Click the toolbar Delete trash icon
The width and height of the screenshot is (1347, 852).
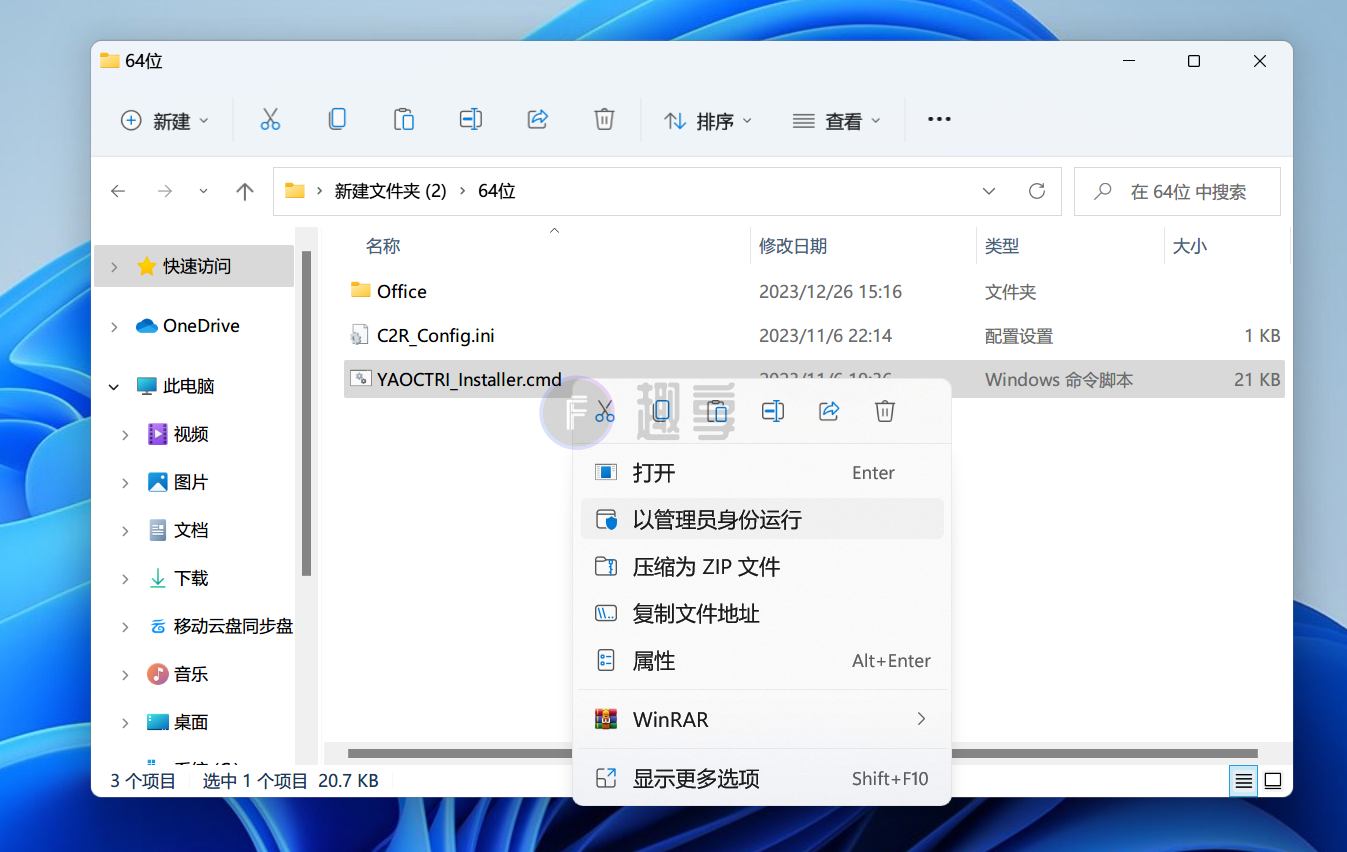coord(604,120)
